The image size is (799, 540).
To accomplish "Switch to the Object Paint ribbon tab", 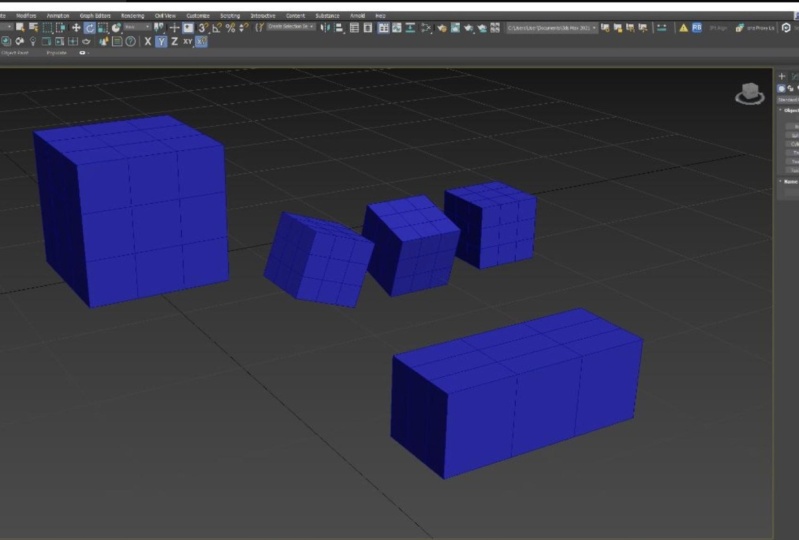I will click(x=15, y=53).
